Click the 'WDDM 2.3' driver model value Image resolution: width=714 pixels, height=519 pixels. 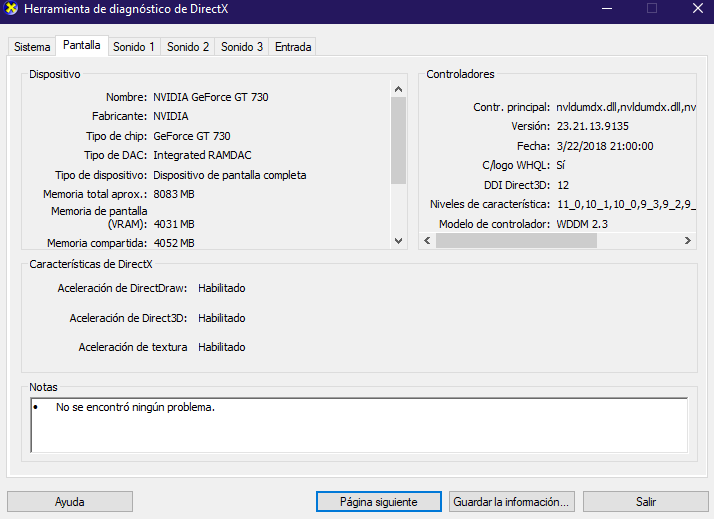[582, 224]
